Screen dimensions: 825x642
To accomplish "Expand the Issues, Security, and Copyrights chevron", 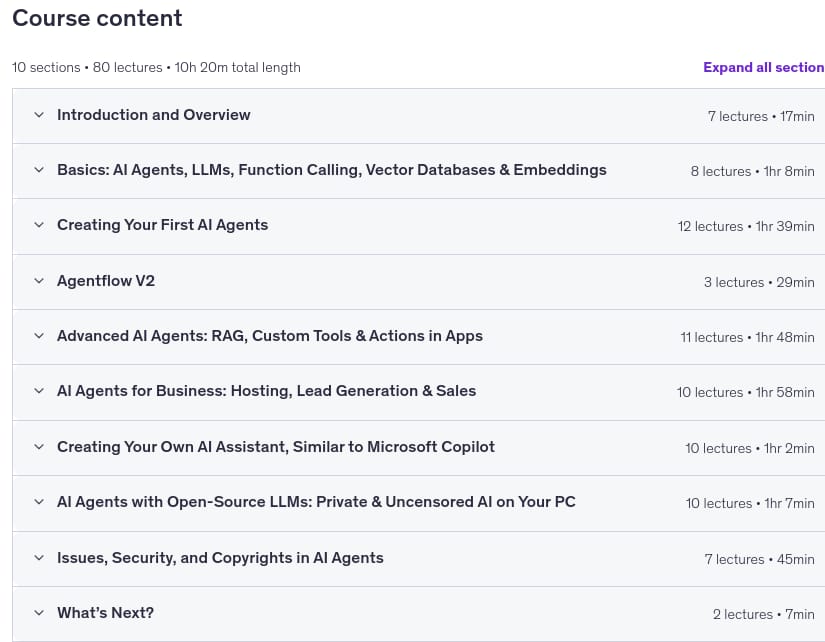I will (x=39, y=558).
